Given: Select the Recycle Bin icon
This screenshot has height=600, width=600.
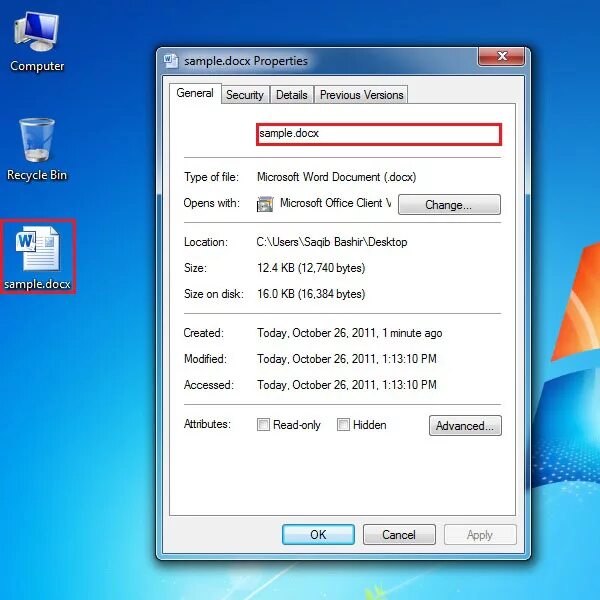Looking at the screenshot, I should click(37, 149).
